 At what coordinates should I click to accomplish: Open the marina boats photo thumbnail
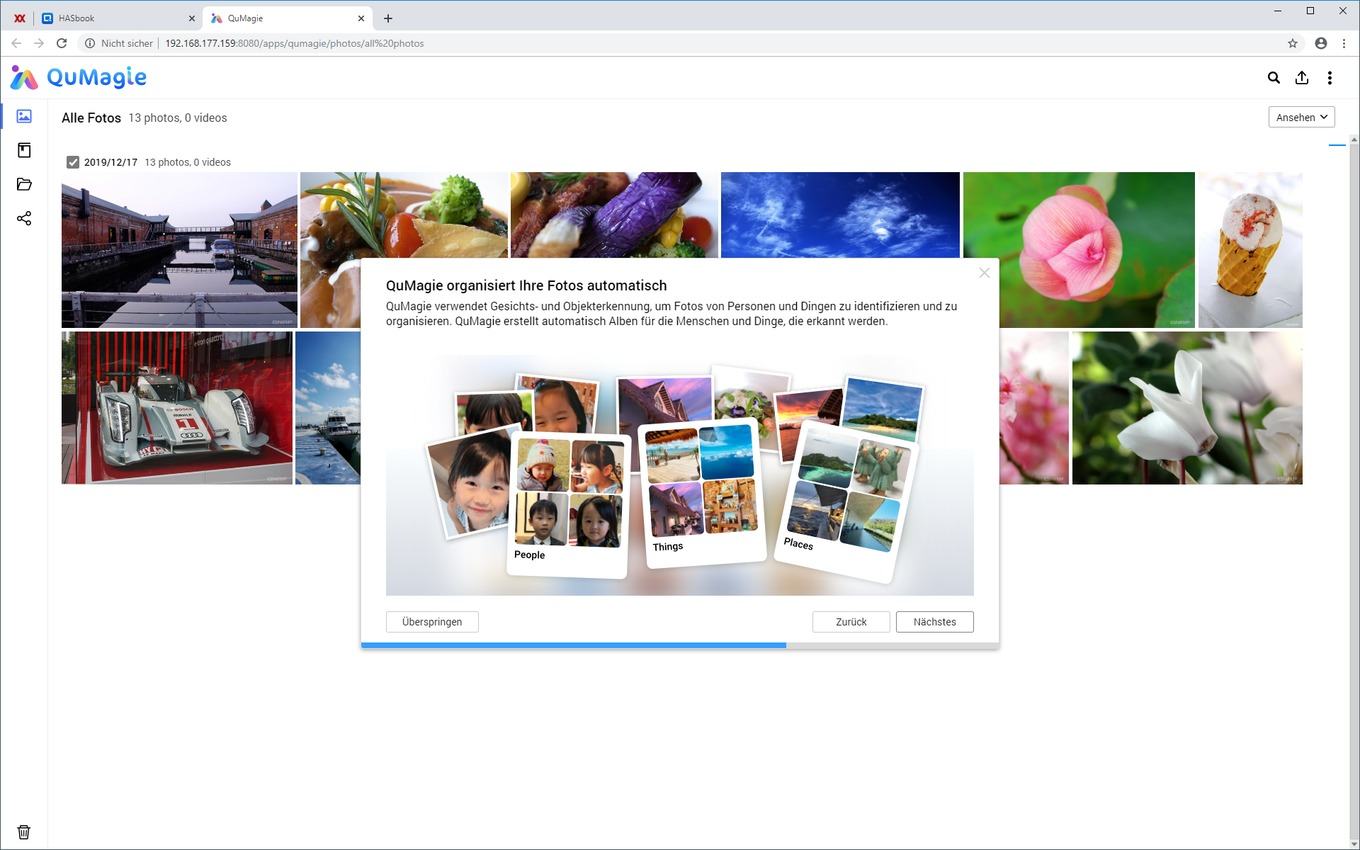(x=328, y=408)
